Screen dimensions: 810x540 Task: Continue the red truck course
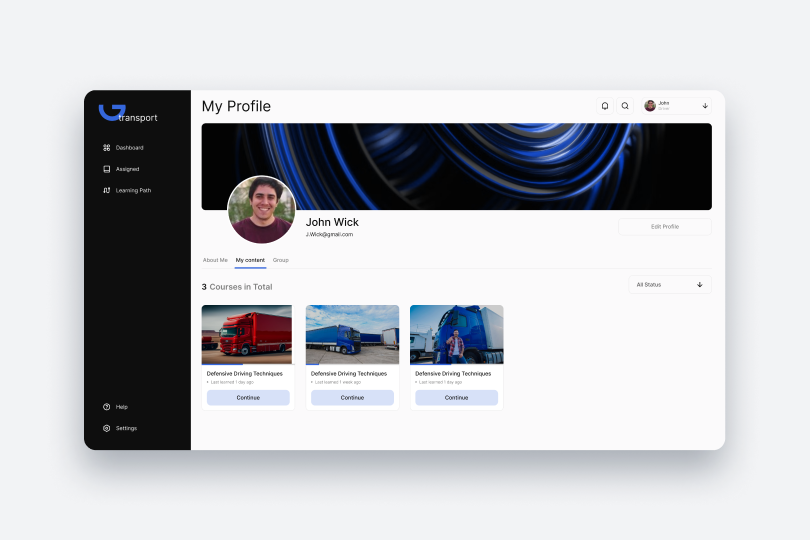248,397
